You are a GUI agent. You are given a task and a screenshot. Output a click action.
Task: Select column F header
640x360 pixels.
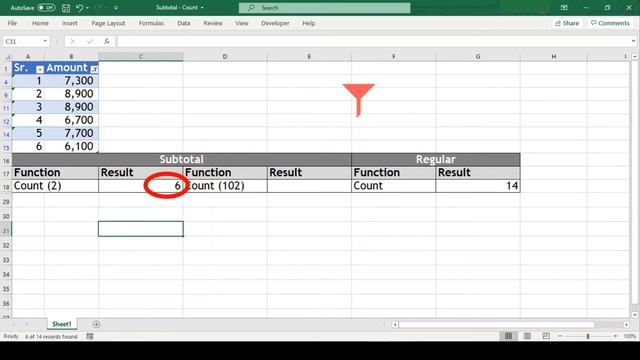(x=393, y=57)
